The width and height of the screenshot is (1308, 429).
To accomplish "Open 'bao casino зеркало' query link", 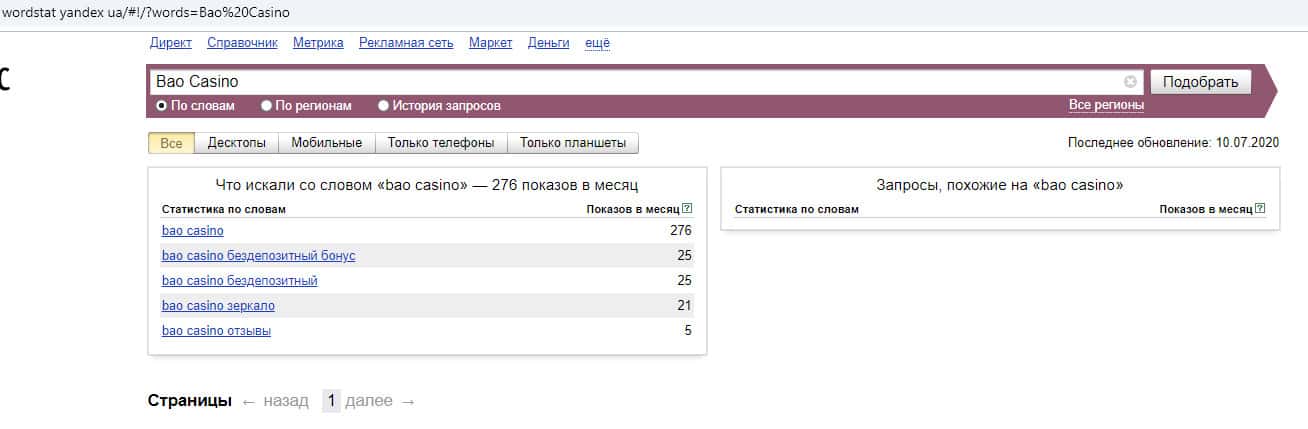I will click(218, 306).
